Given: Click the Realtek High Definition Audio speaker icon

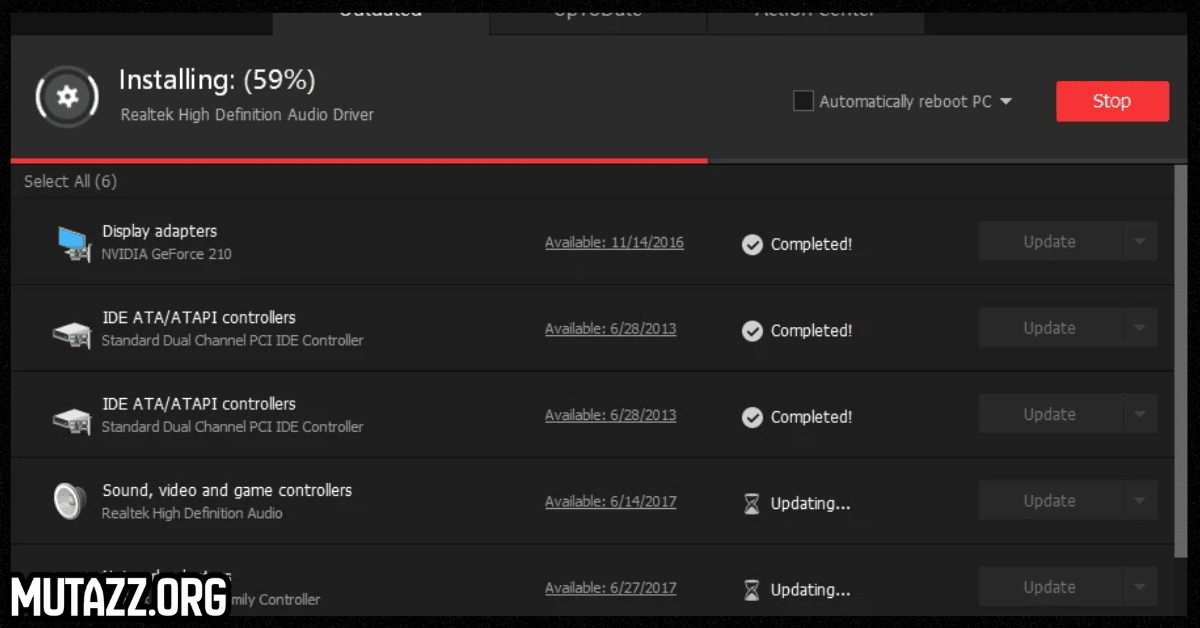Looking at the screenshot, I should coord(68,500).
